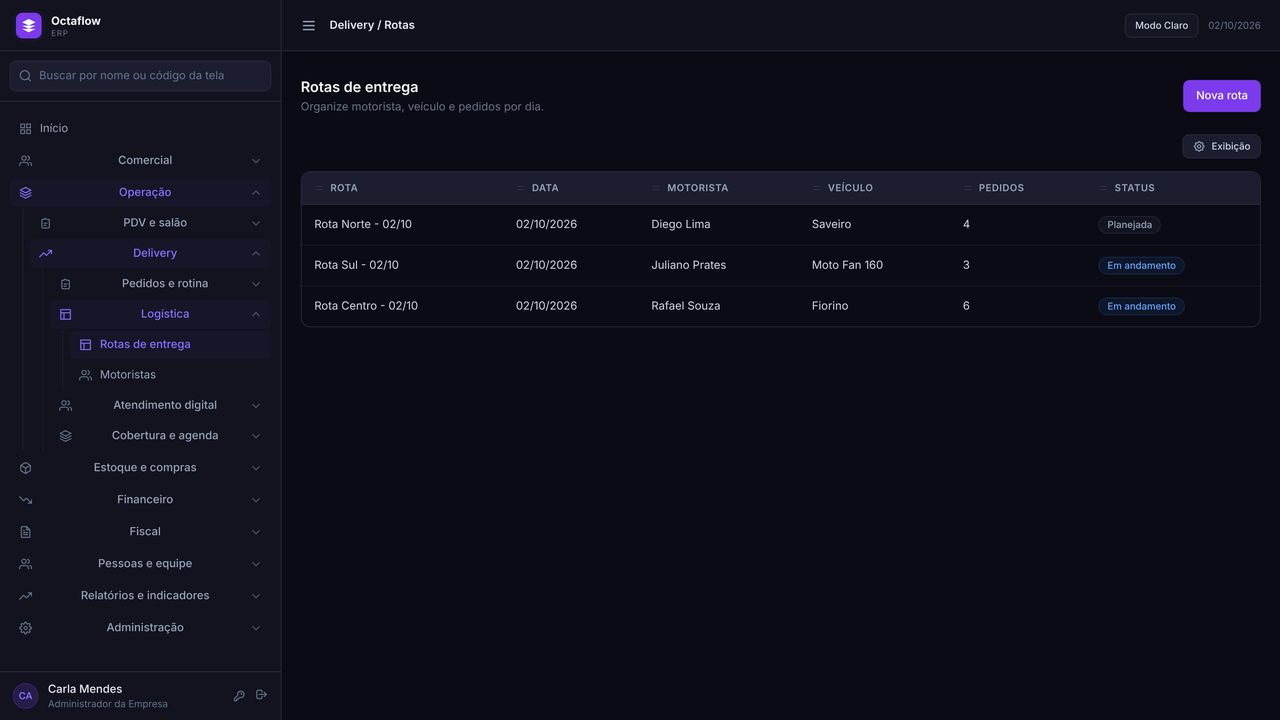Expand the Pedidos e rotina chevron
The image size is (1280, 720).
click(x=256, y=284)
